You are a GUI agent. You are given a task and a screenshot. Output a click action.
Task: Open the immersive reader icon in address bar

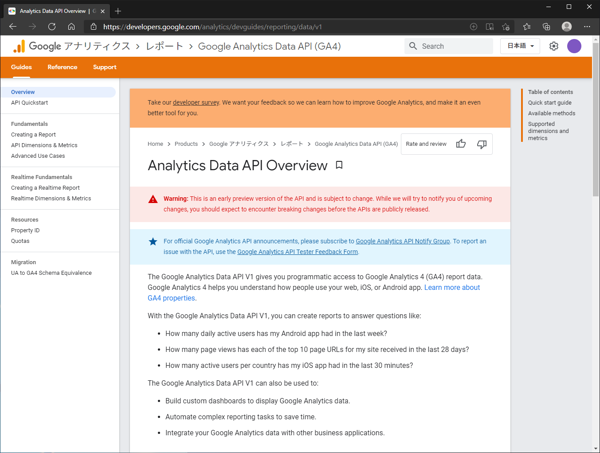[x=489, y=27]
